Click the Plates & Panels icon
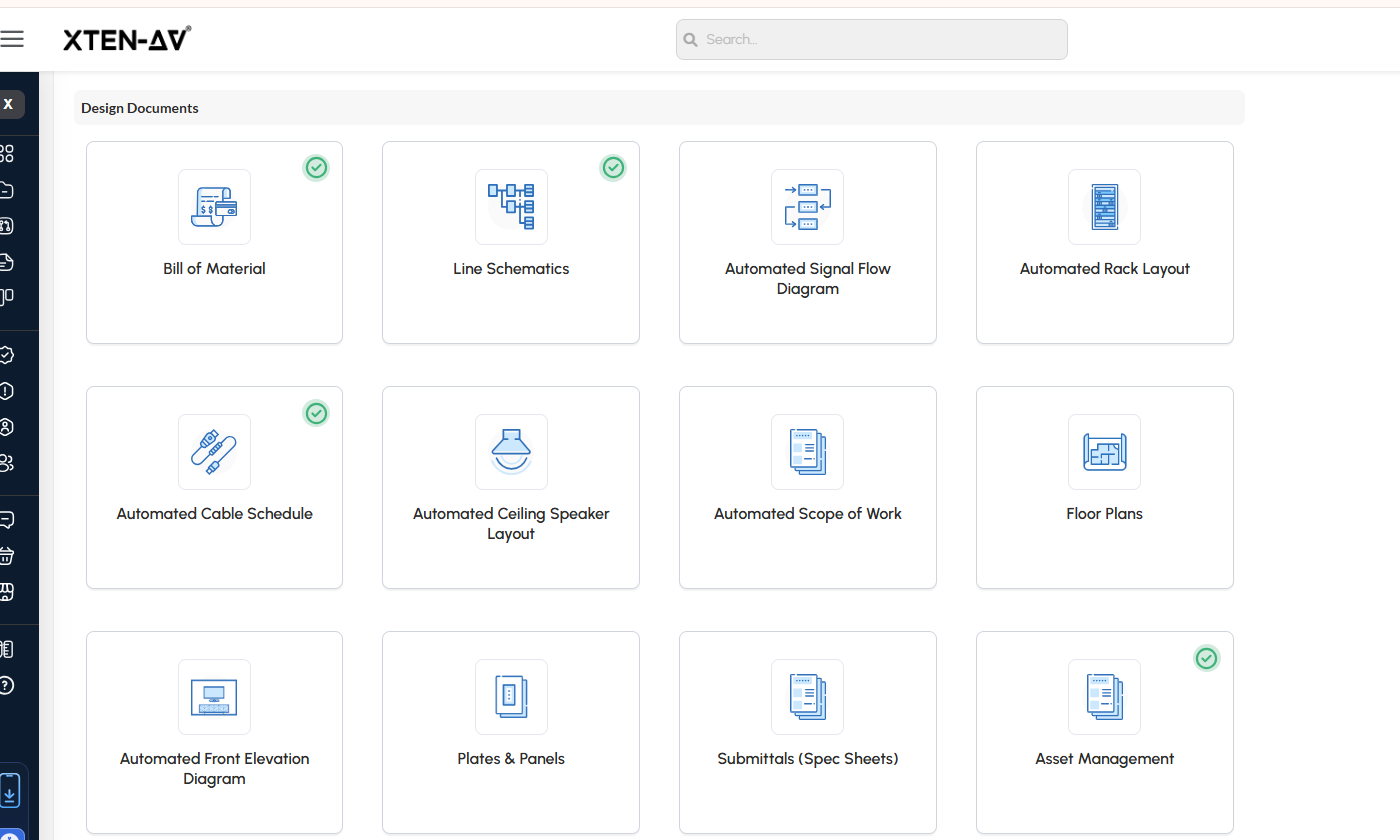The height and width of the screenshot is (840, 1400). pos(511,697)
